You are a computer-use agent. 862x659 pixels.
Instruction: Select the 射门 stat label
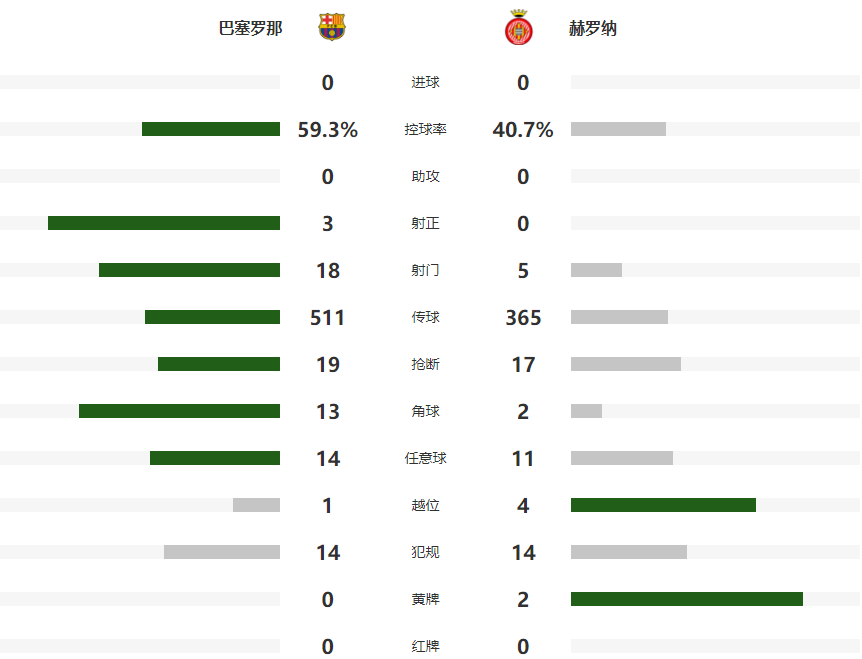(426, 270)
